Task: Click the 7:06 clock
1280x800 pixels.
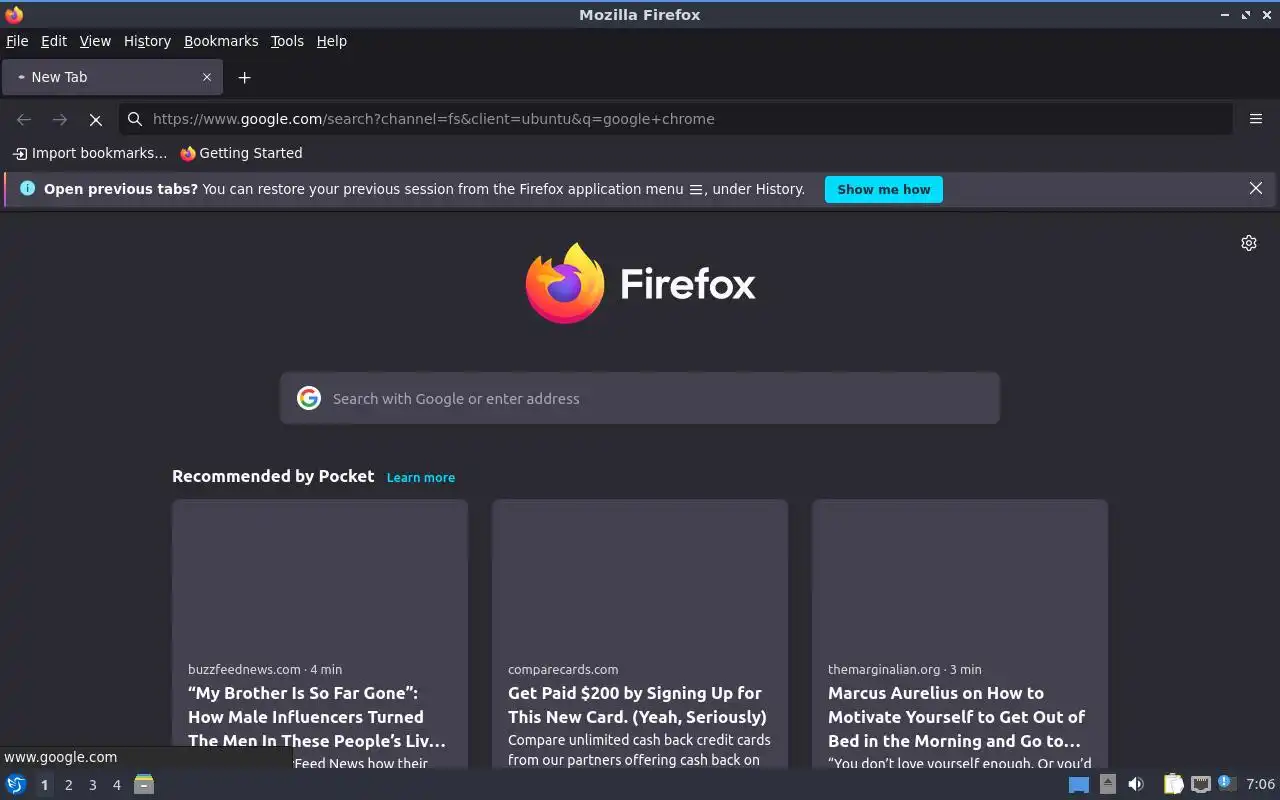Action: click(1260, 784)
